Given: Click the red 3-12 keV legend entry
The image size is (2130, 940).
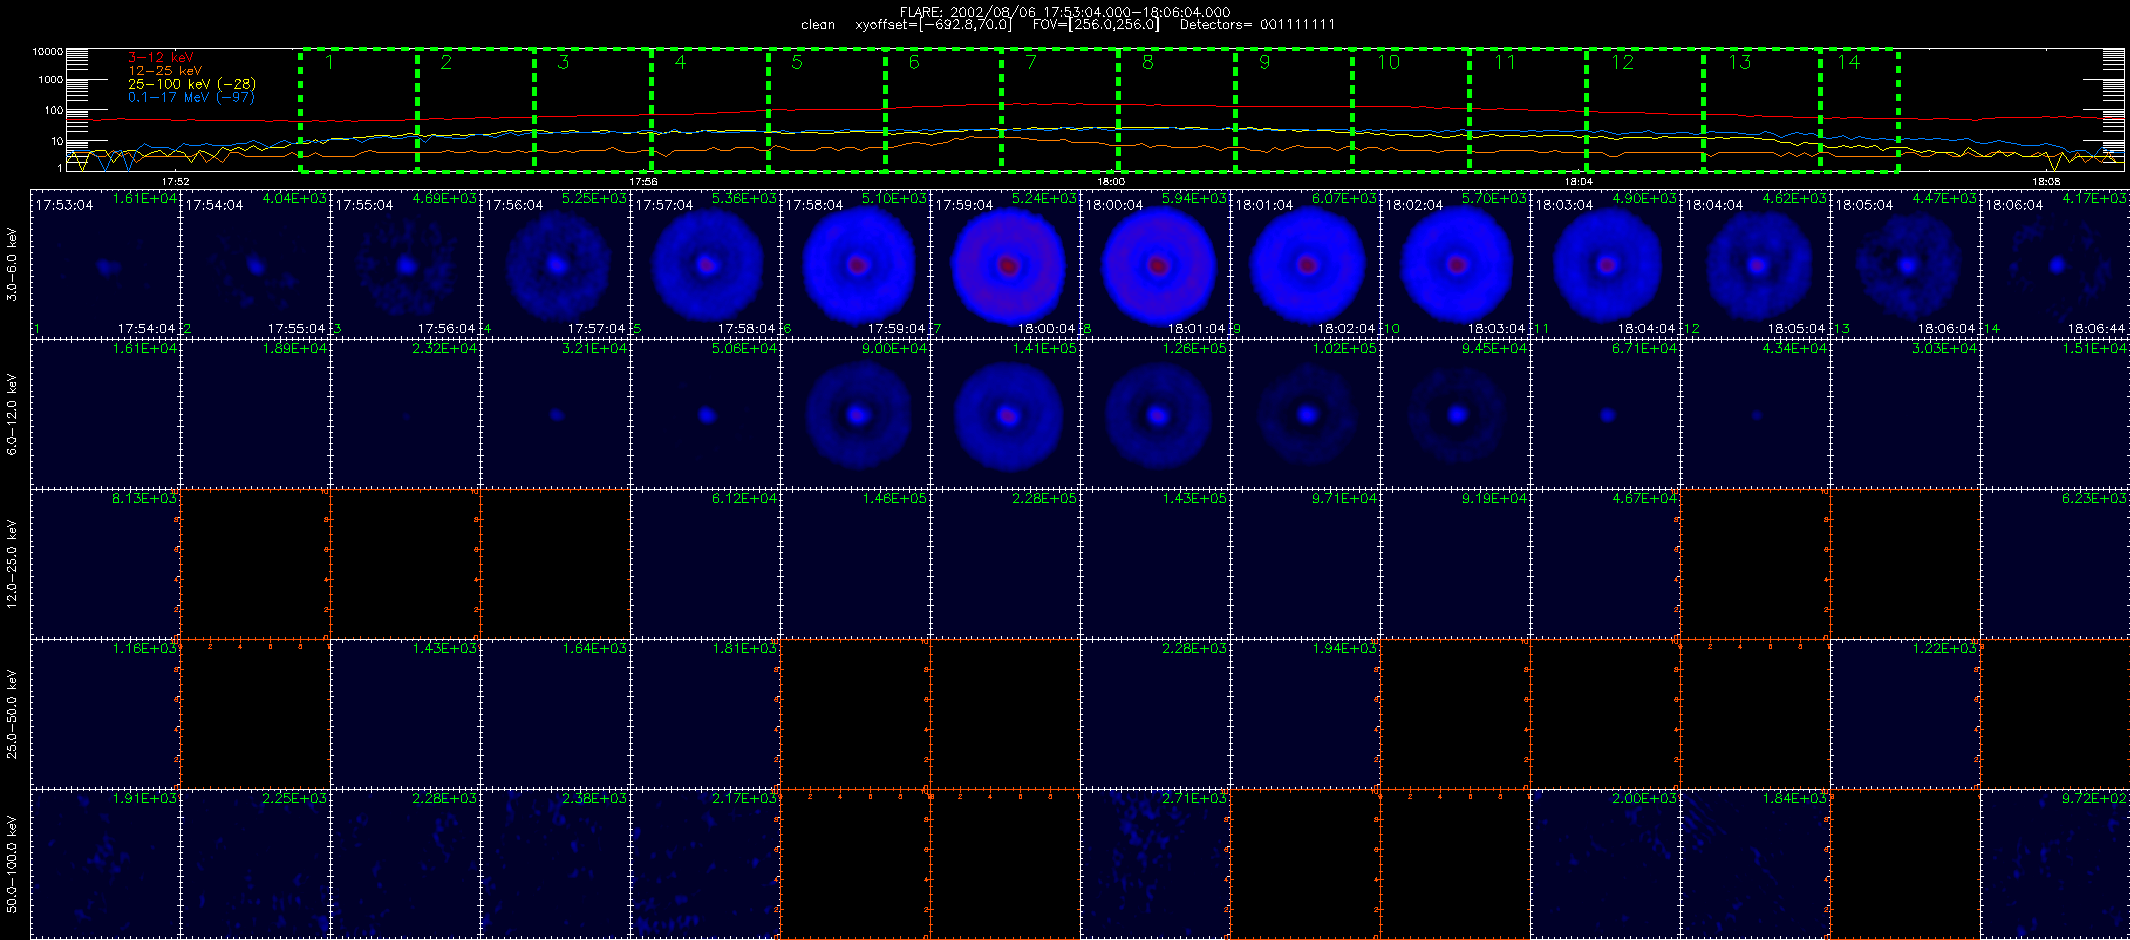Looking at the screenshot, I should click(x=161, y=58).
